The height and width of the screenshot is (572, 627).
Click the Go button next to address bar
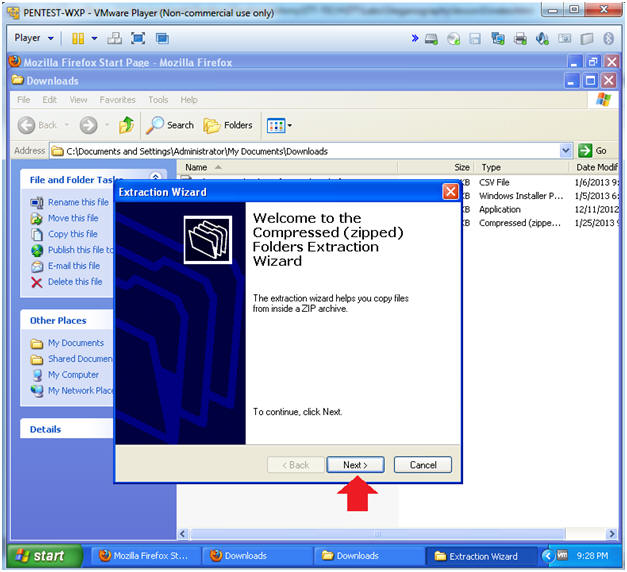pos(593,151)
